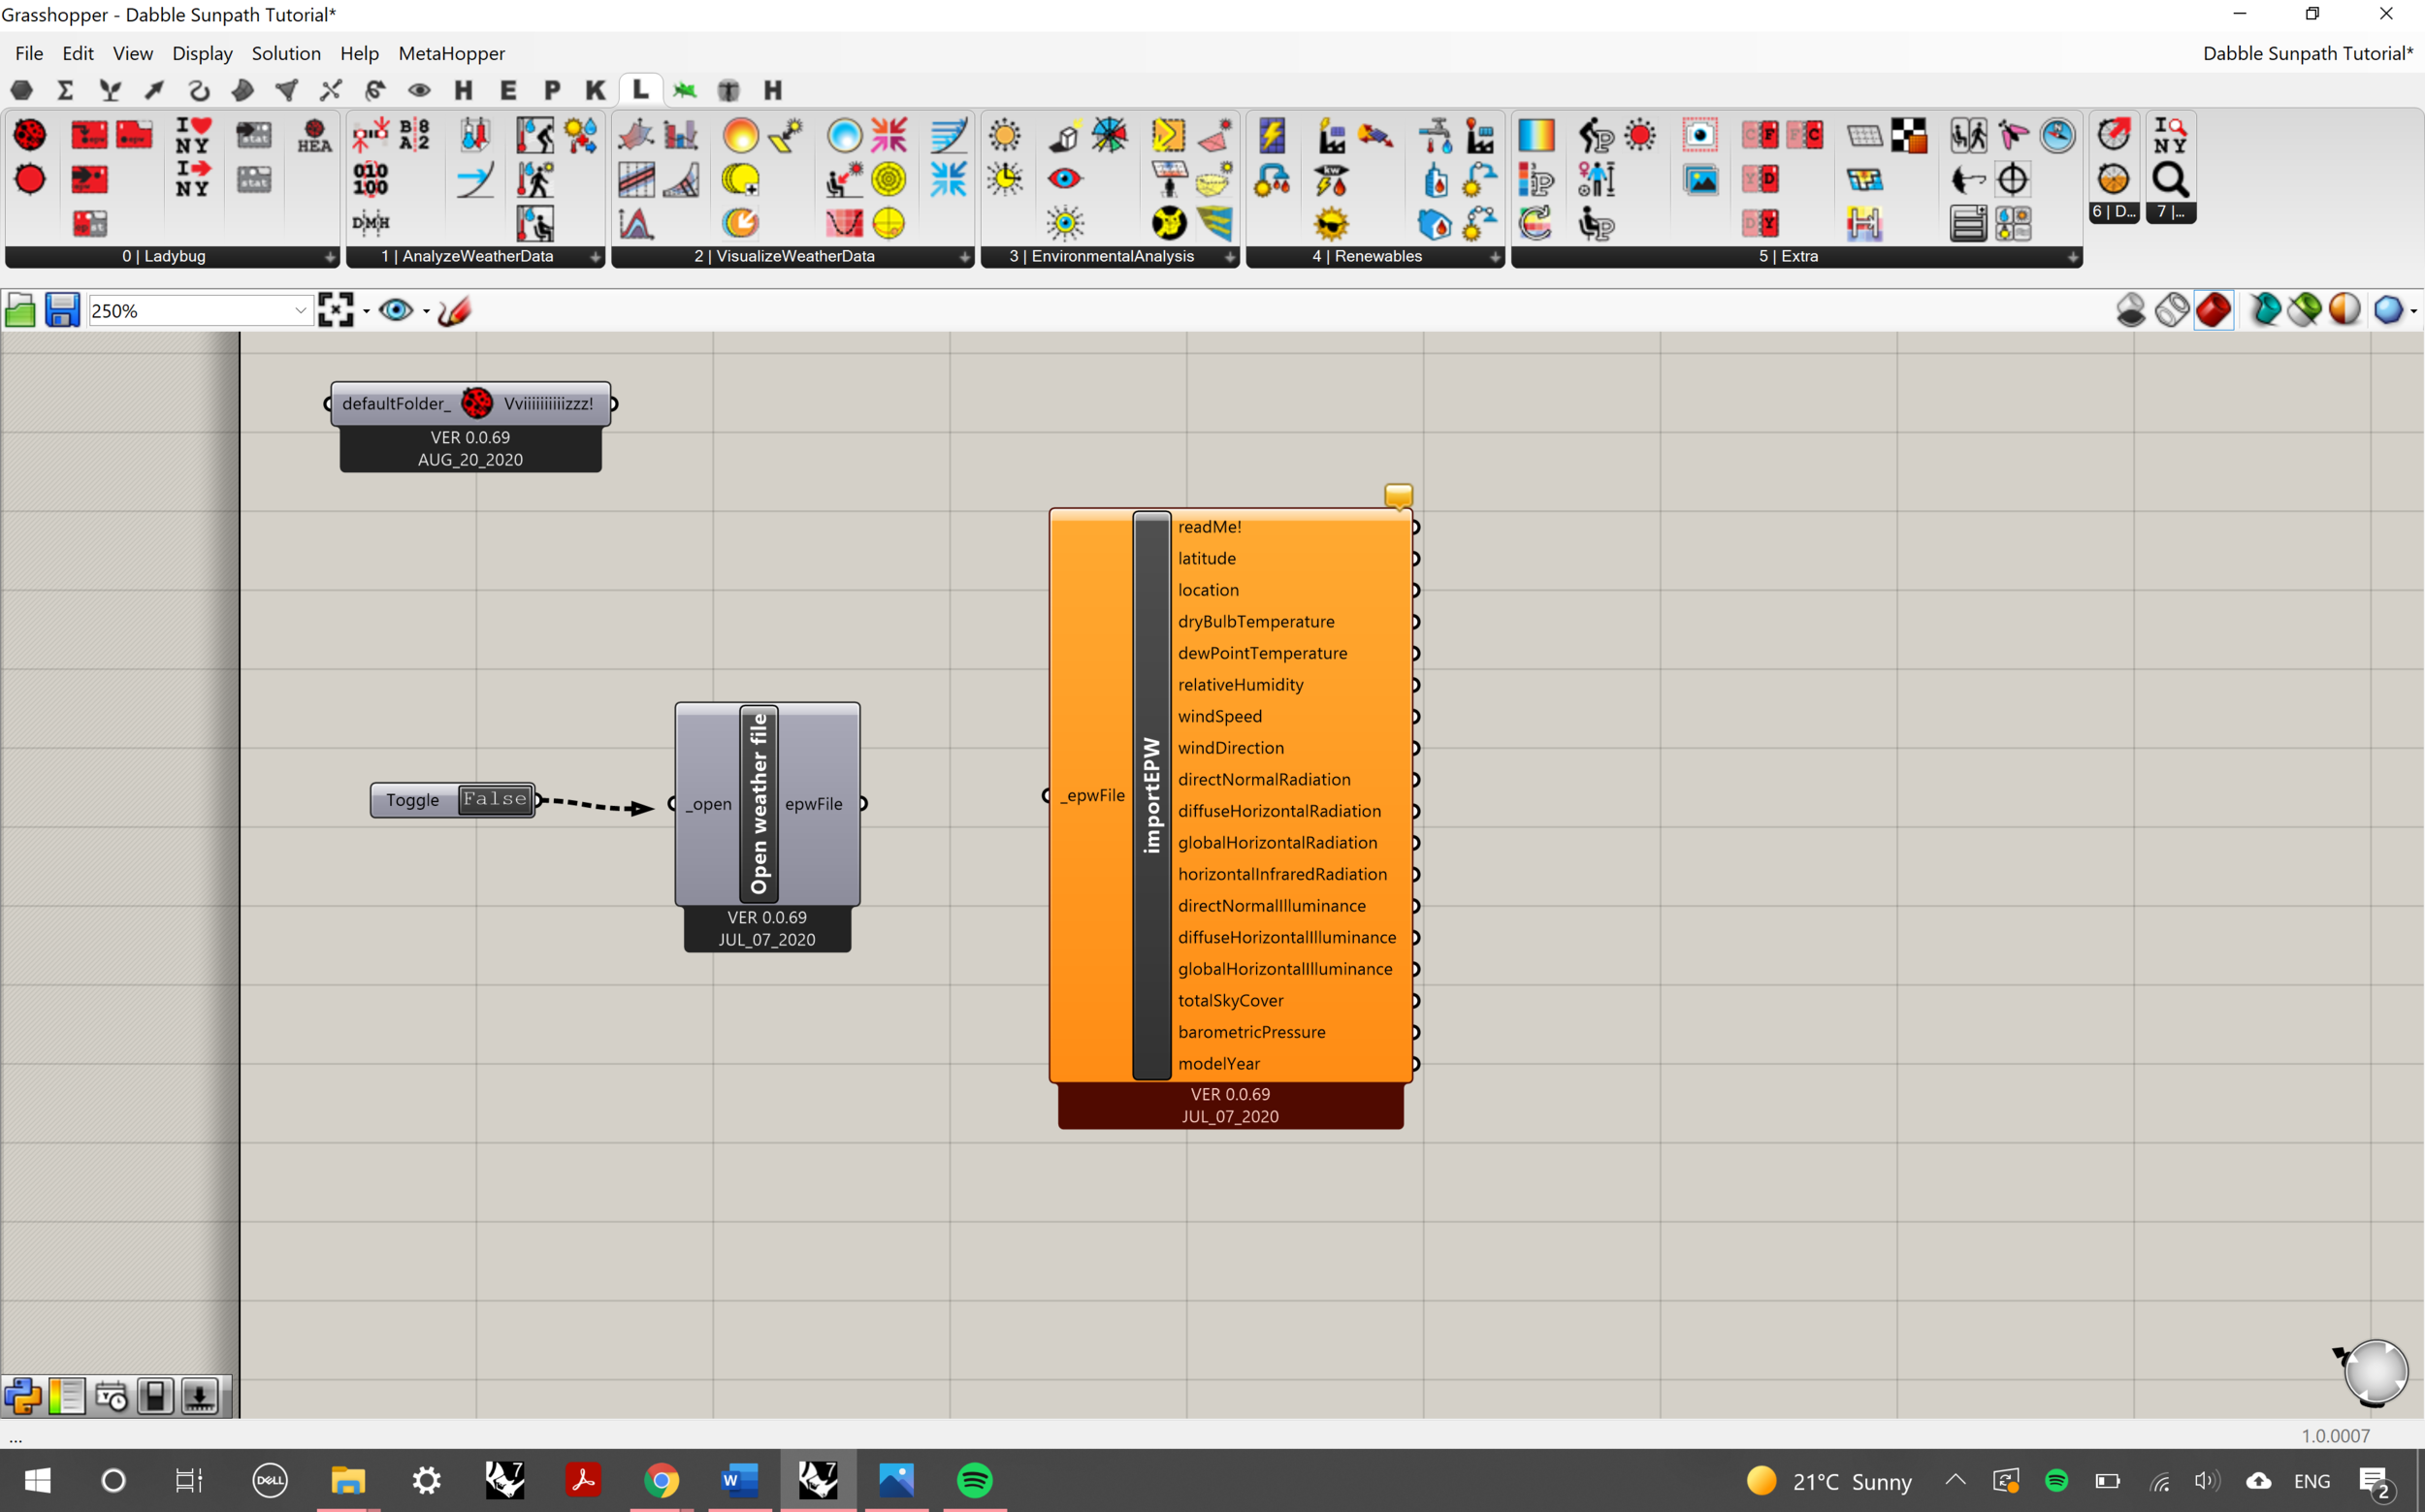
Task: Click the _epwFile input grip on importEPW
Action: (x=1047, y=795)
